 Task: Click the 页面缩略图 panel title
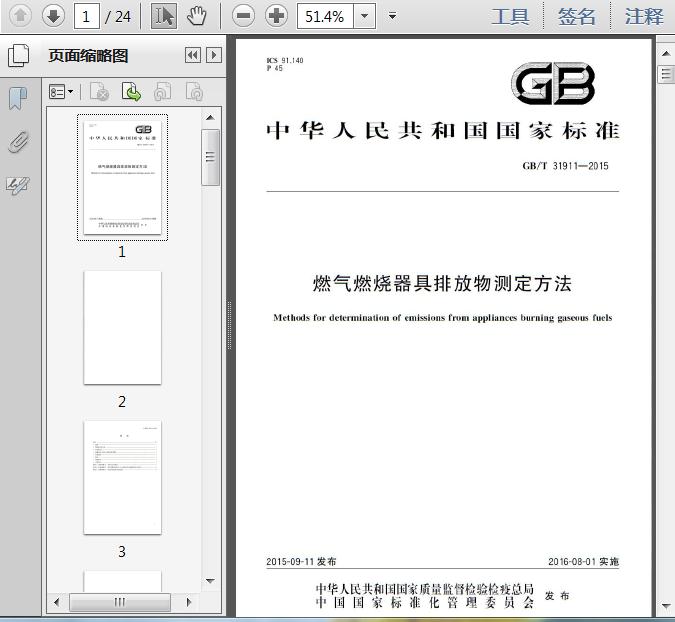[88, 56]
